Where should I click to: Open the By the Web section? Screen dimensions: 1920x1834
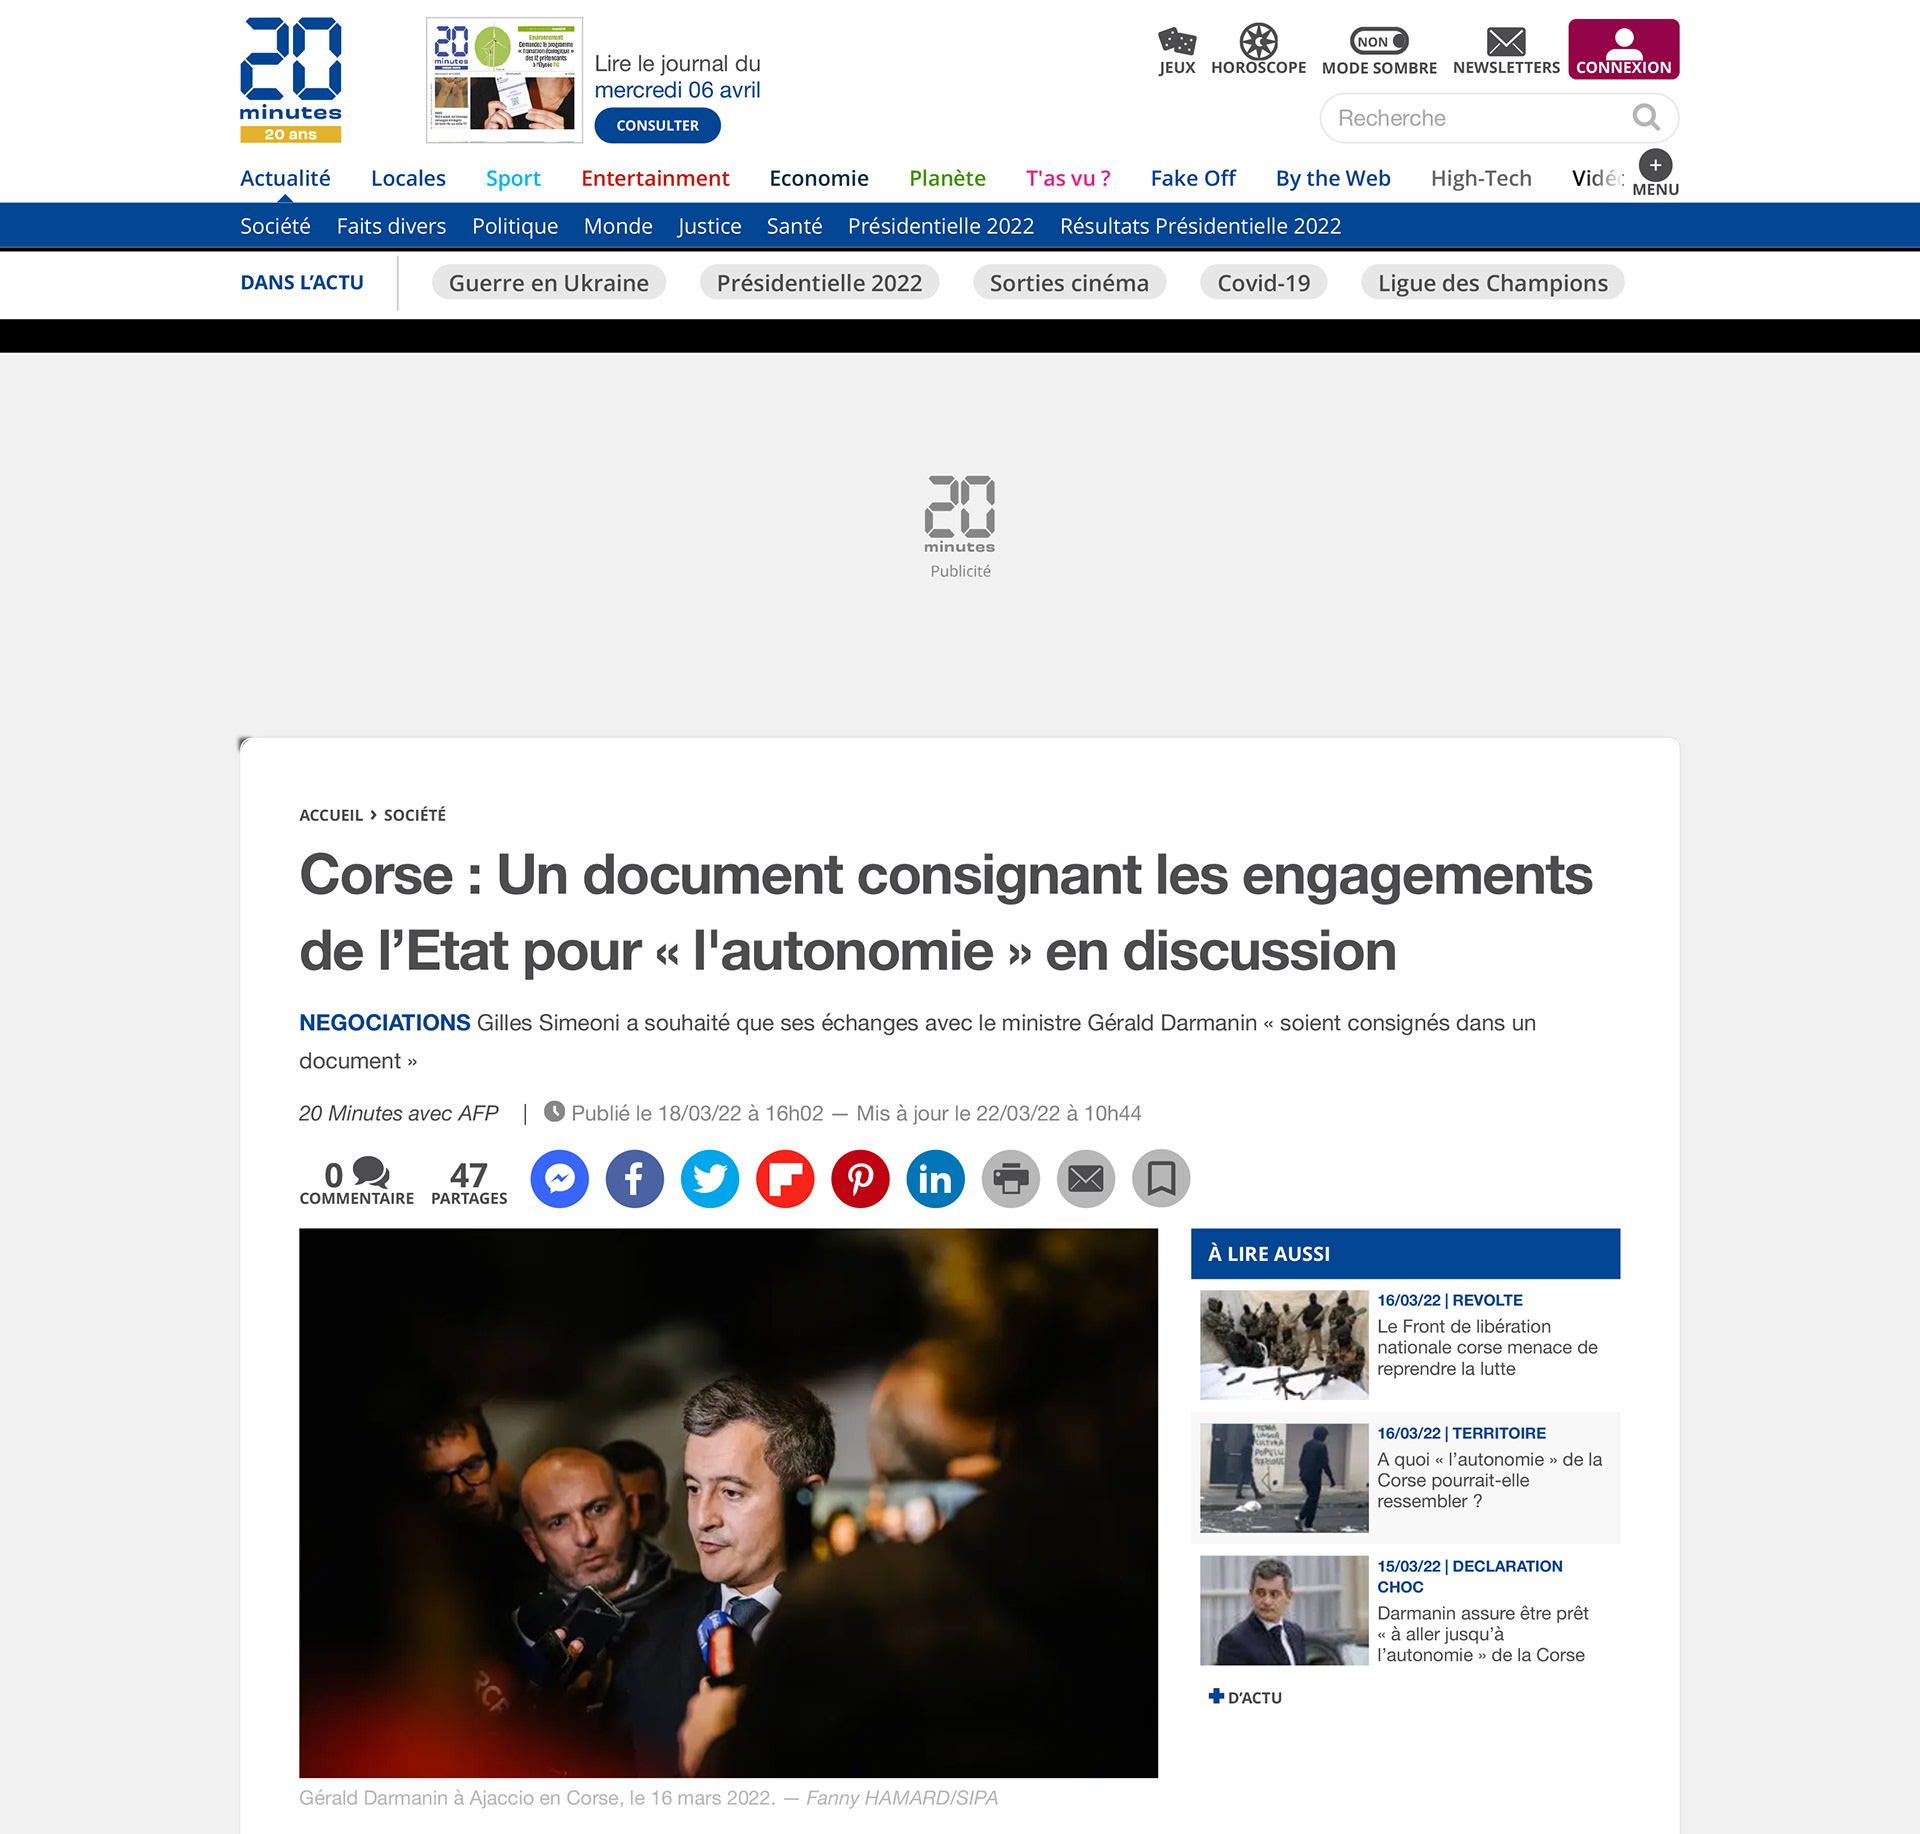click(x=1333, y=178)
